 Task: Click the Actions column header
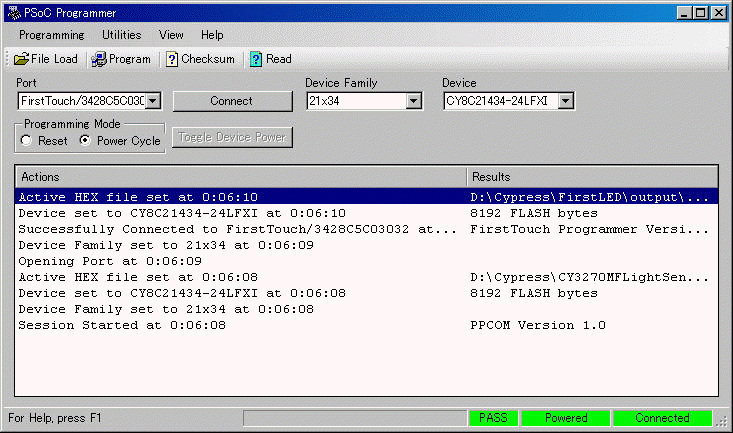click(241, 177)
